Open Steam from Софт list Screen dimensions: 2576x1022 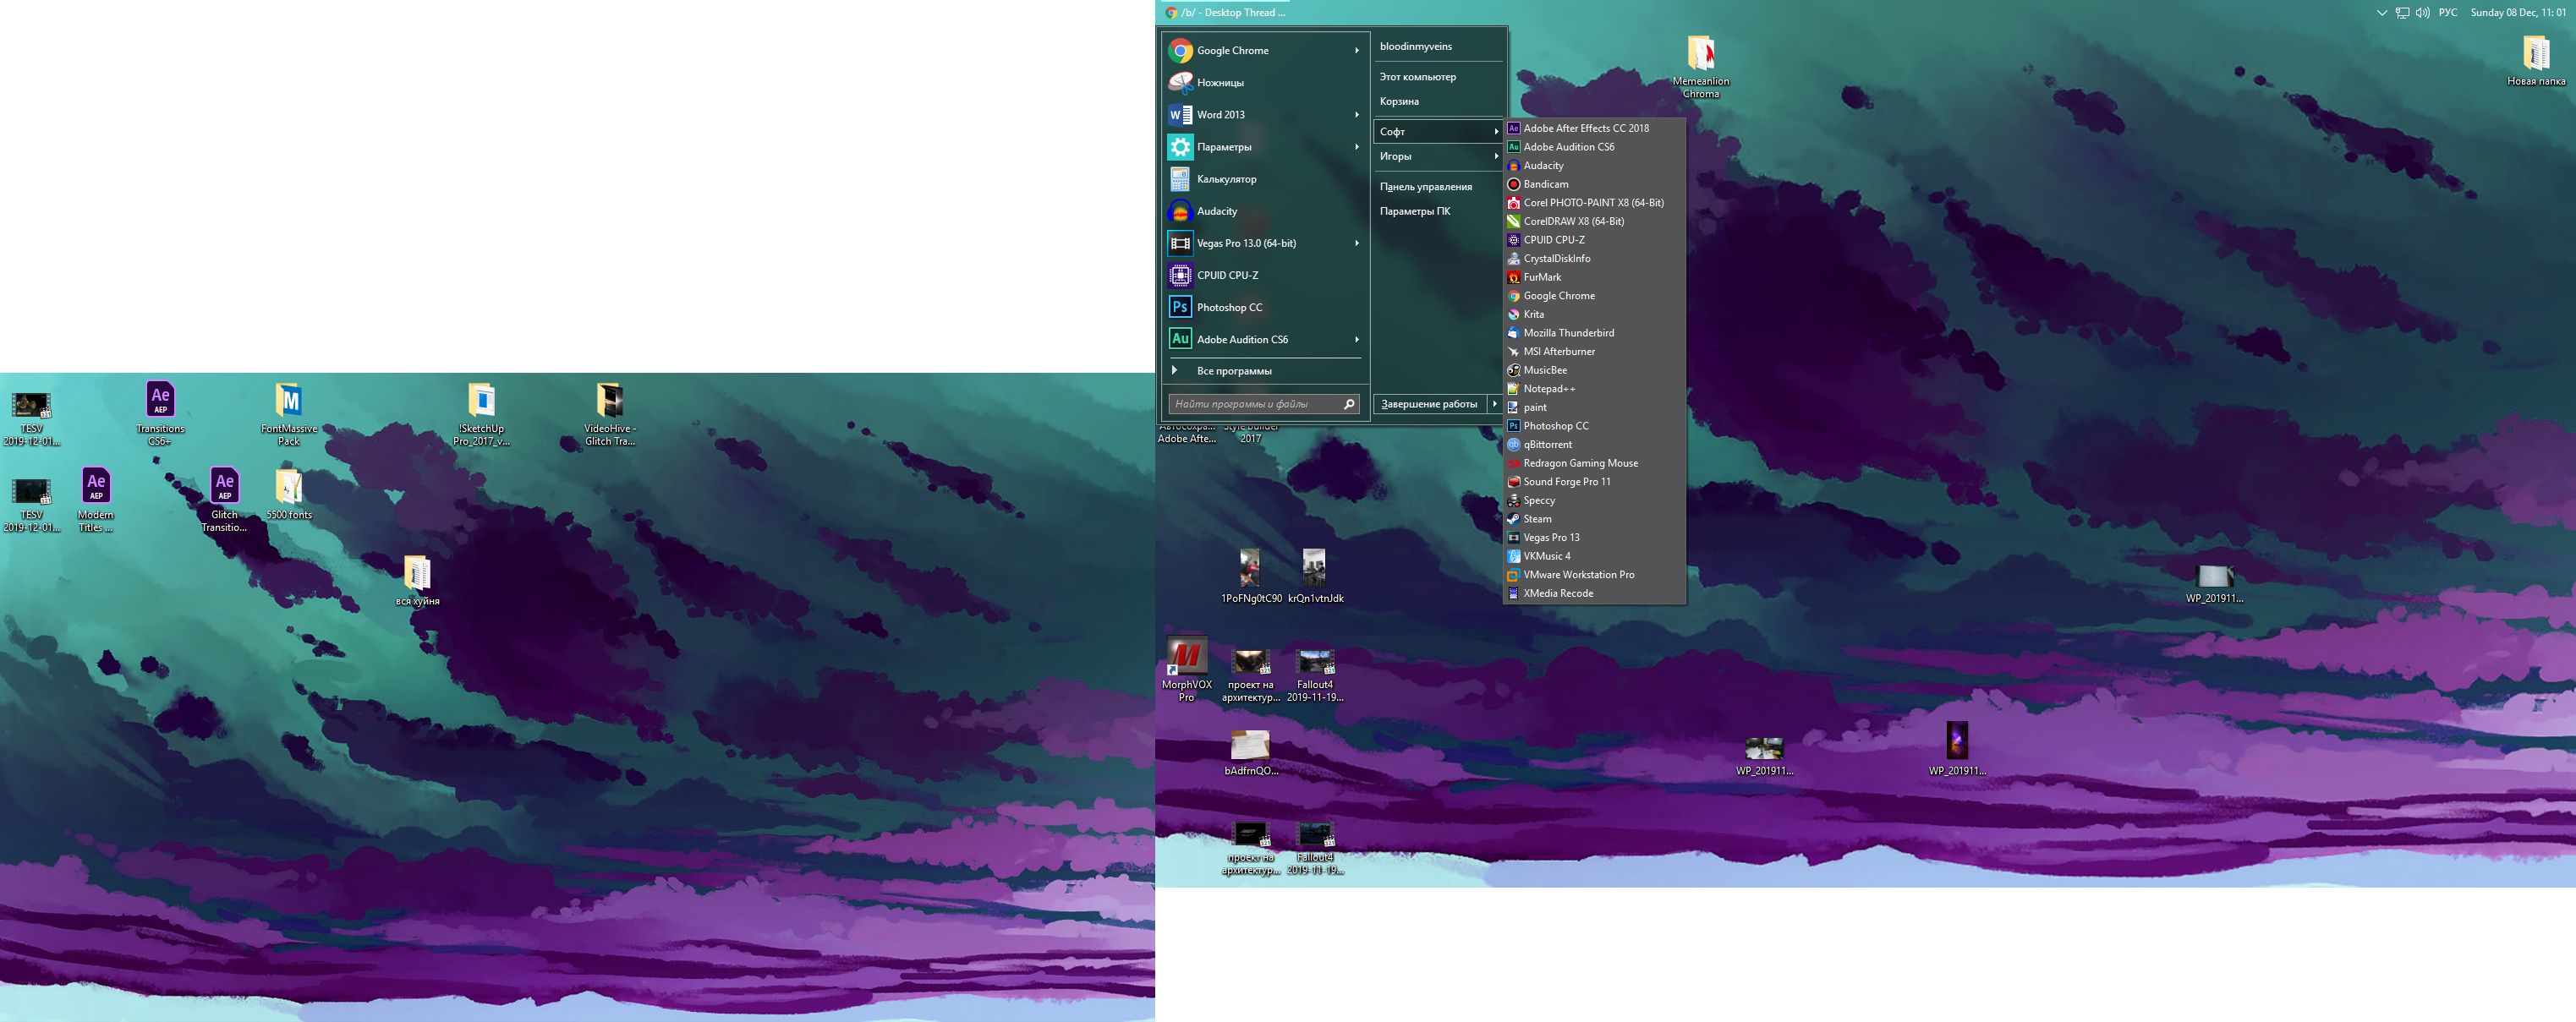click(1595, 518)
